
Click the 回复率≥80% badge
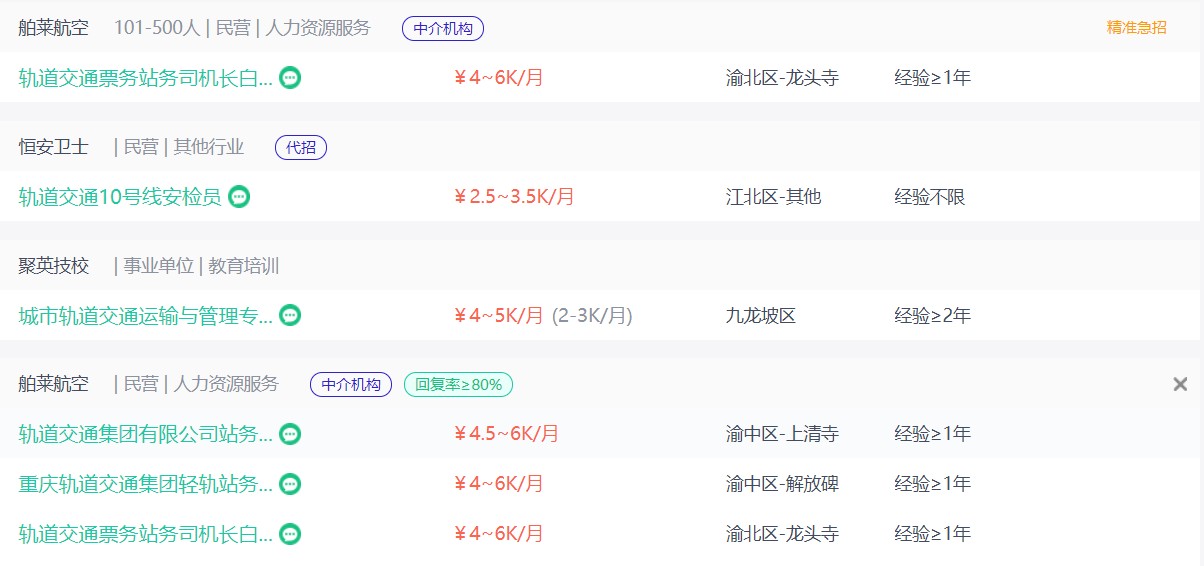click(459, 385)
